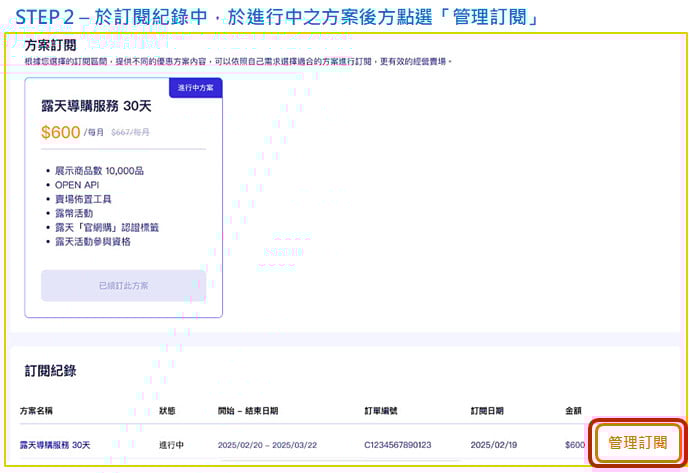Click the 露天「官網購」認證標籤 feature item
Screen dimensions: 691x473
click(105, 227)
